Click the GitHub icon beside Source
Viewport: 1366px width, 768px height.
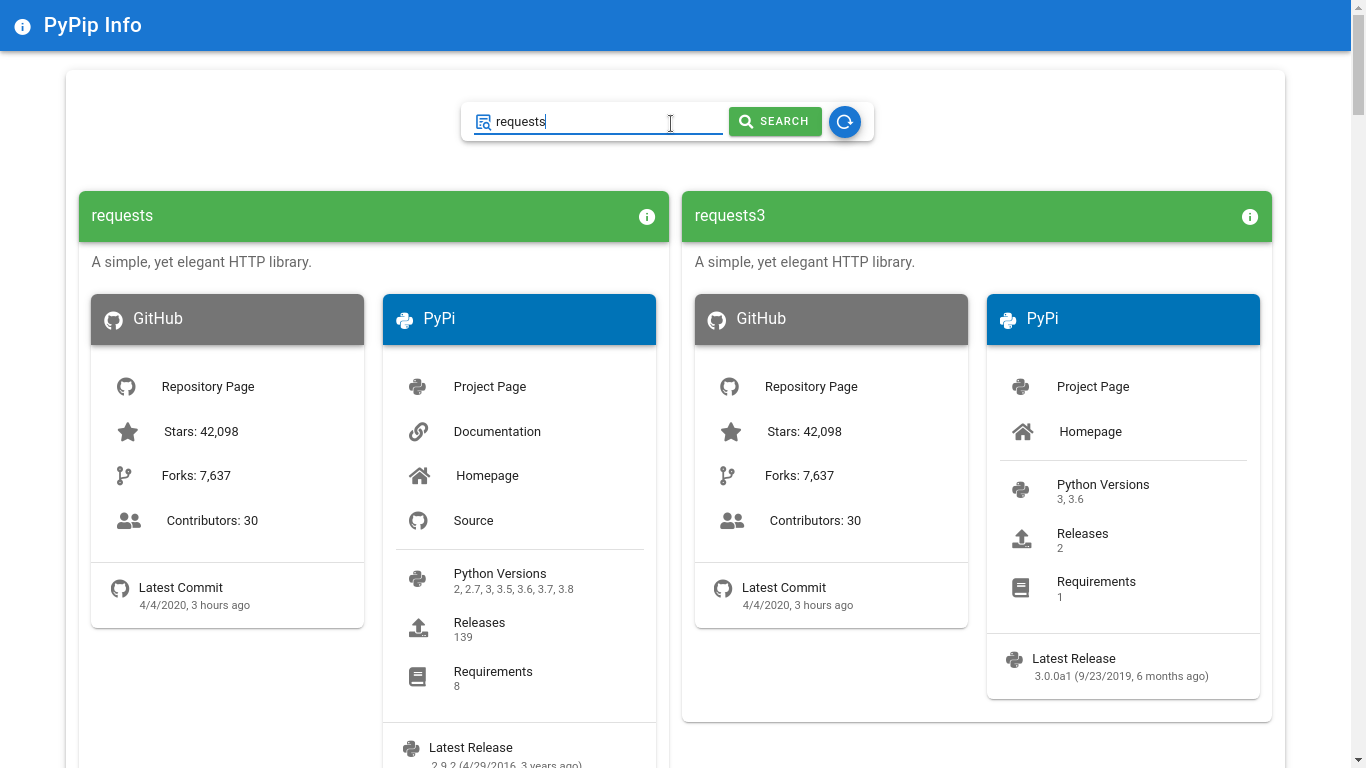tap(418, 521)
